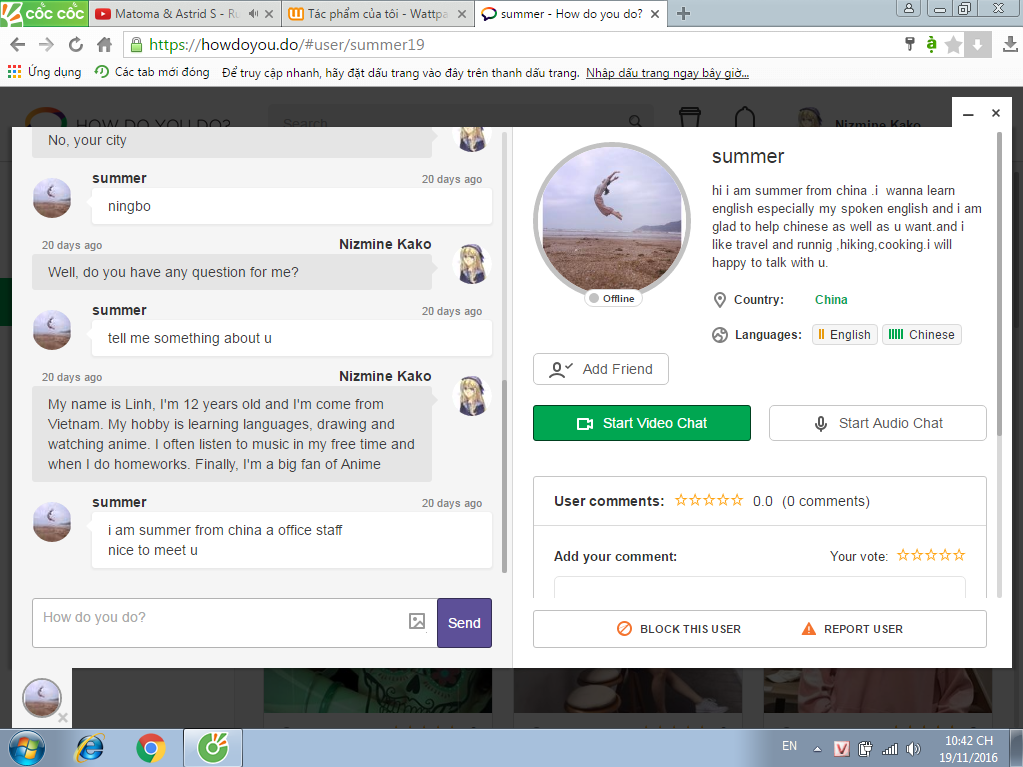Block this user

679,629
